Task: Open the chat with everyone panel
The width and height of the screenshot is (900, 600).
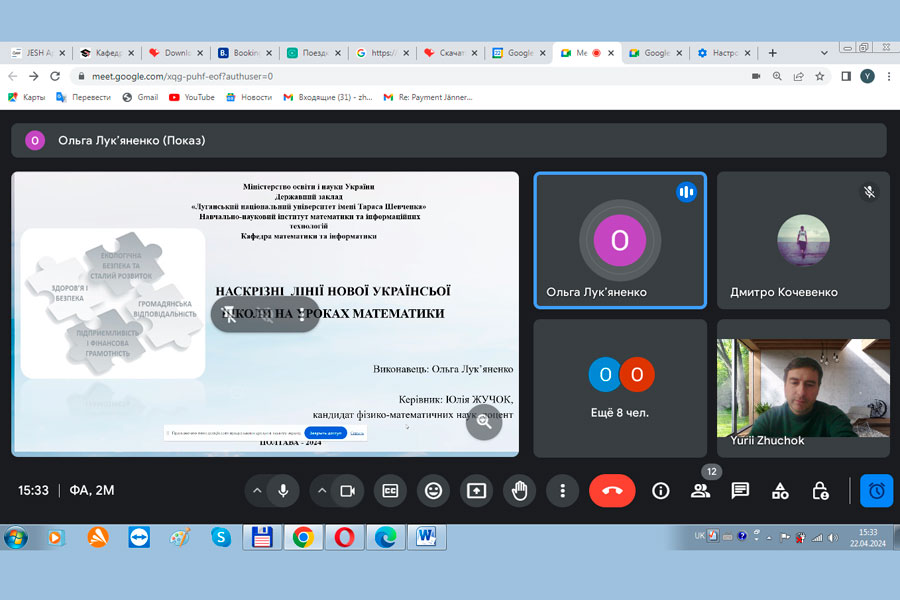Action: [740, 491]
